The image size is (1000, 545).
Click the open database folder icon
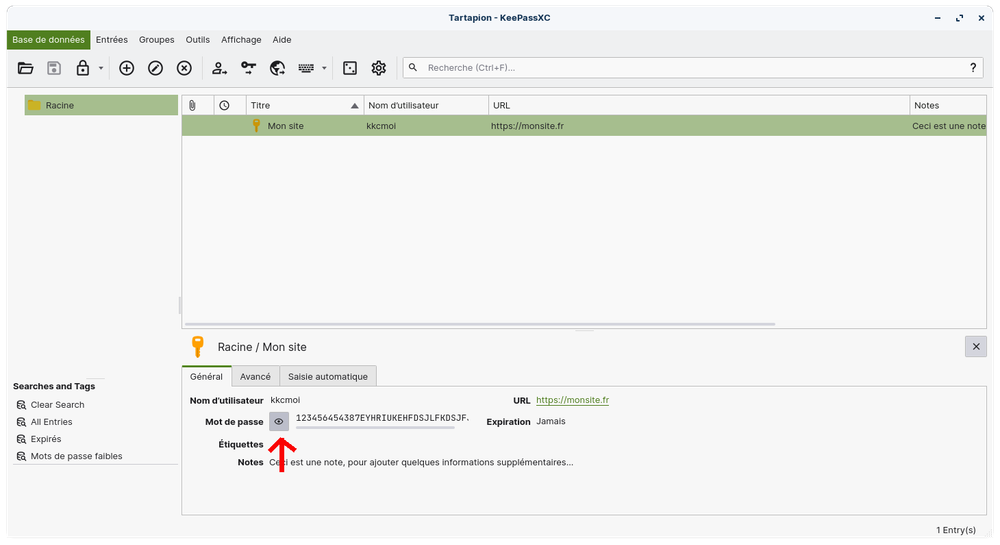pos(26,68)
